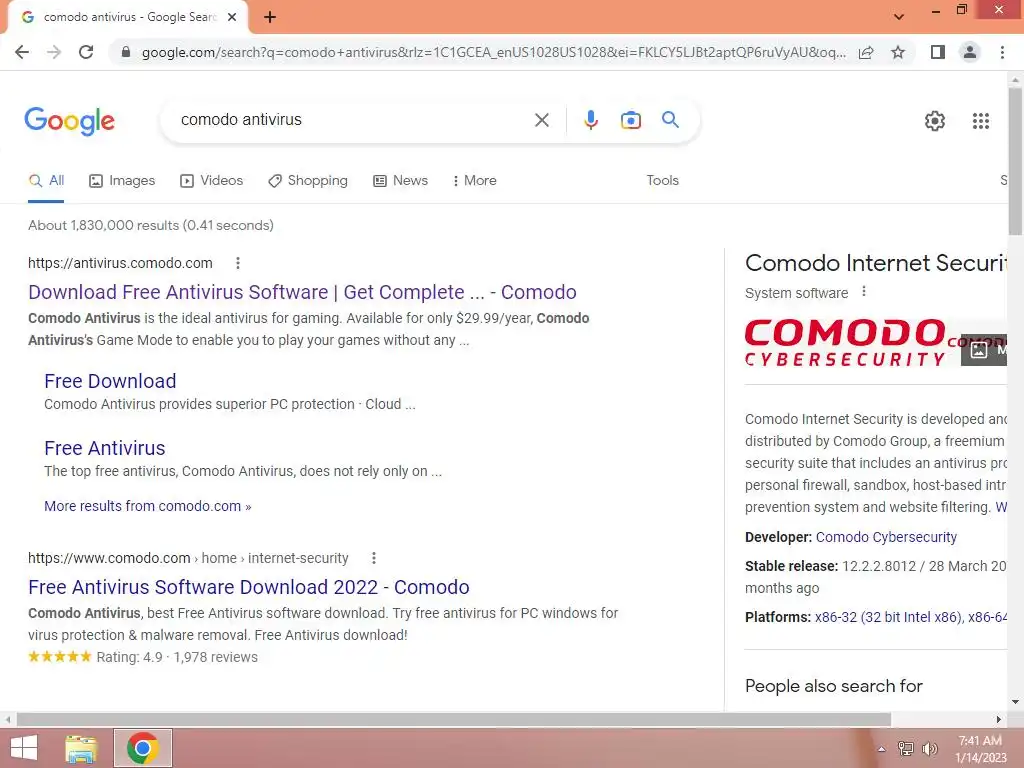Open File Explorer from taskbar

[81, 748]
